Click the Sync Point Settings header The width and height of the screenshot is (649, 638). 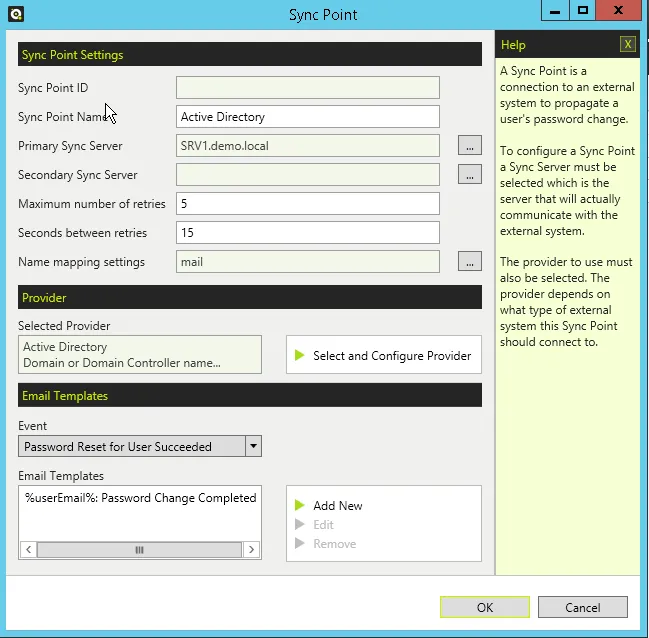click(250, 54)
